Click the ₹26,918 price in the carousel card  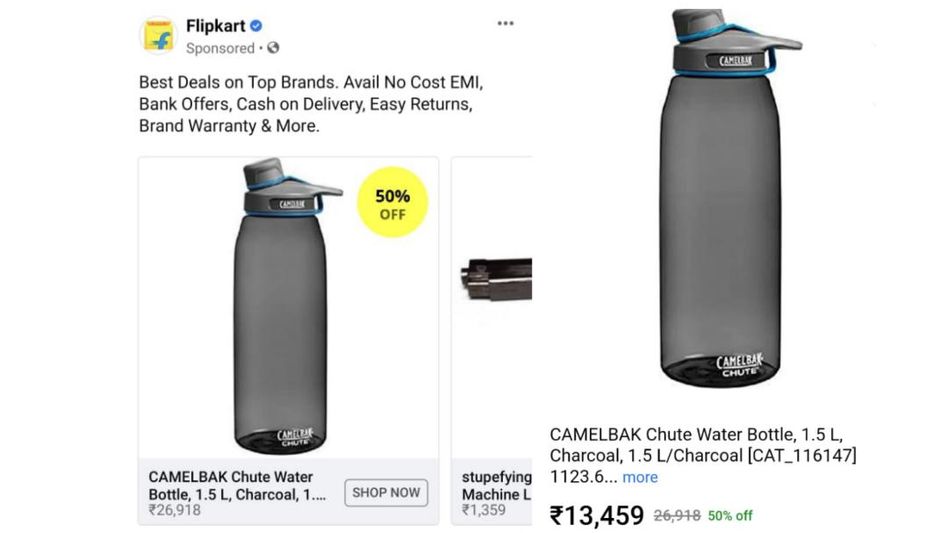click(174, 510)
